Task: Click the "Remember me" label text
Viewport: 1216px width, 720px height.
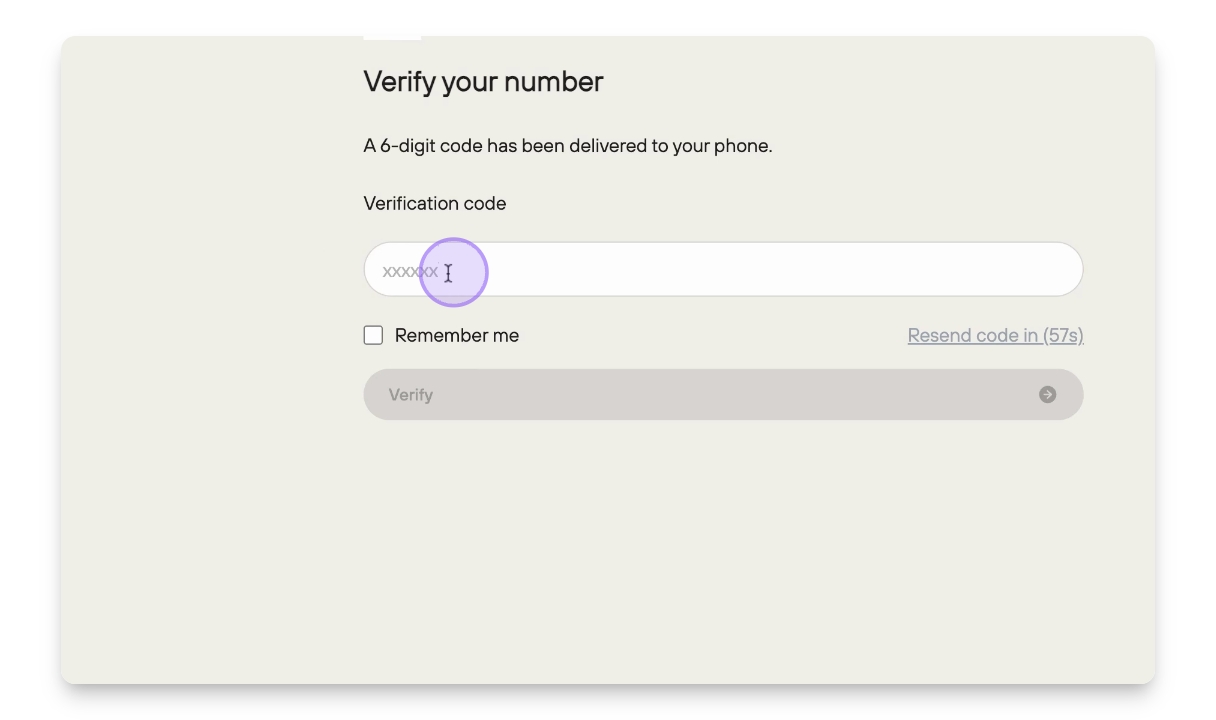Action: [x=457, y=336]
